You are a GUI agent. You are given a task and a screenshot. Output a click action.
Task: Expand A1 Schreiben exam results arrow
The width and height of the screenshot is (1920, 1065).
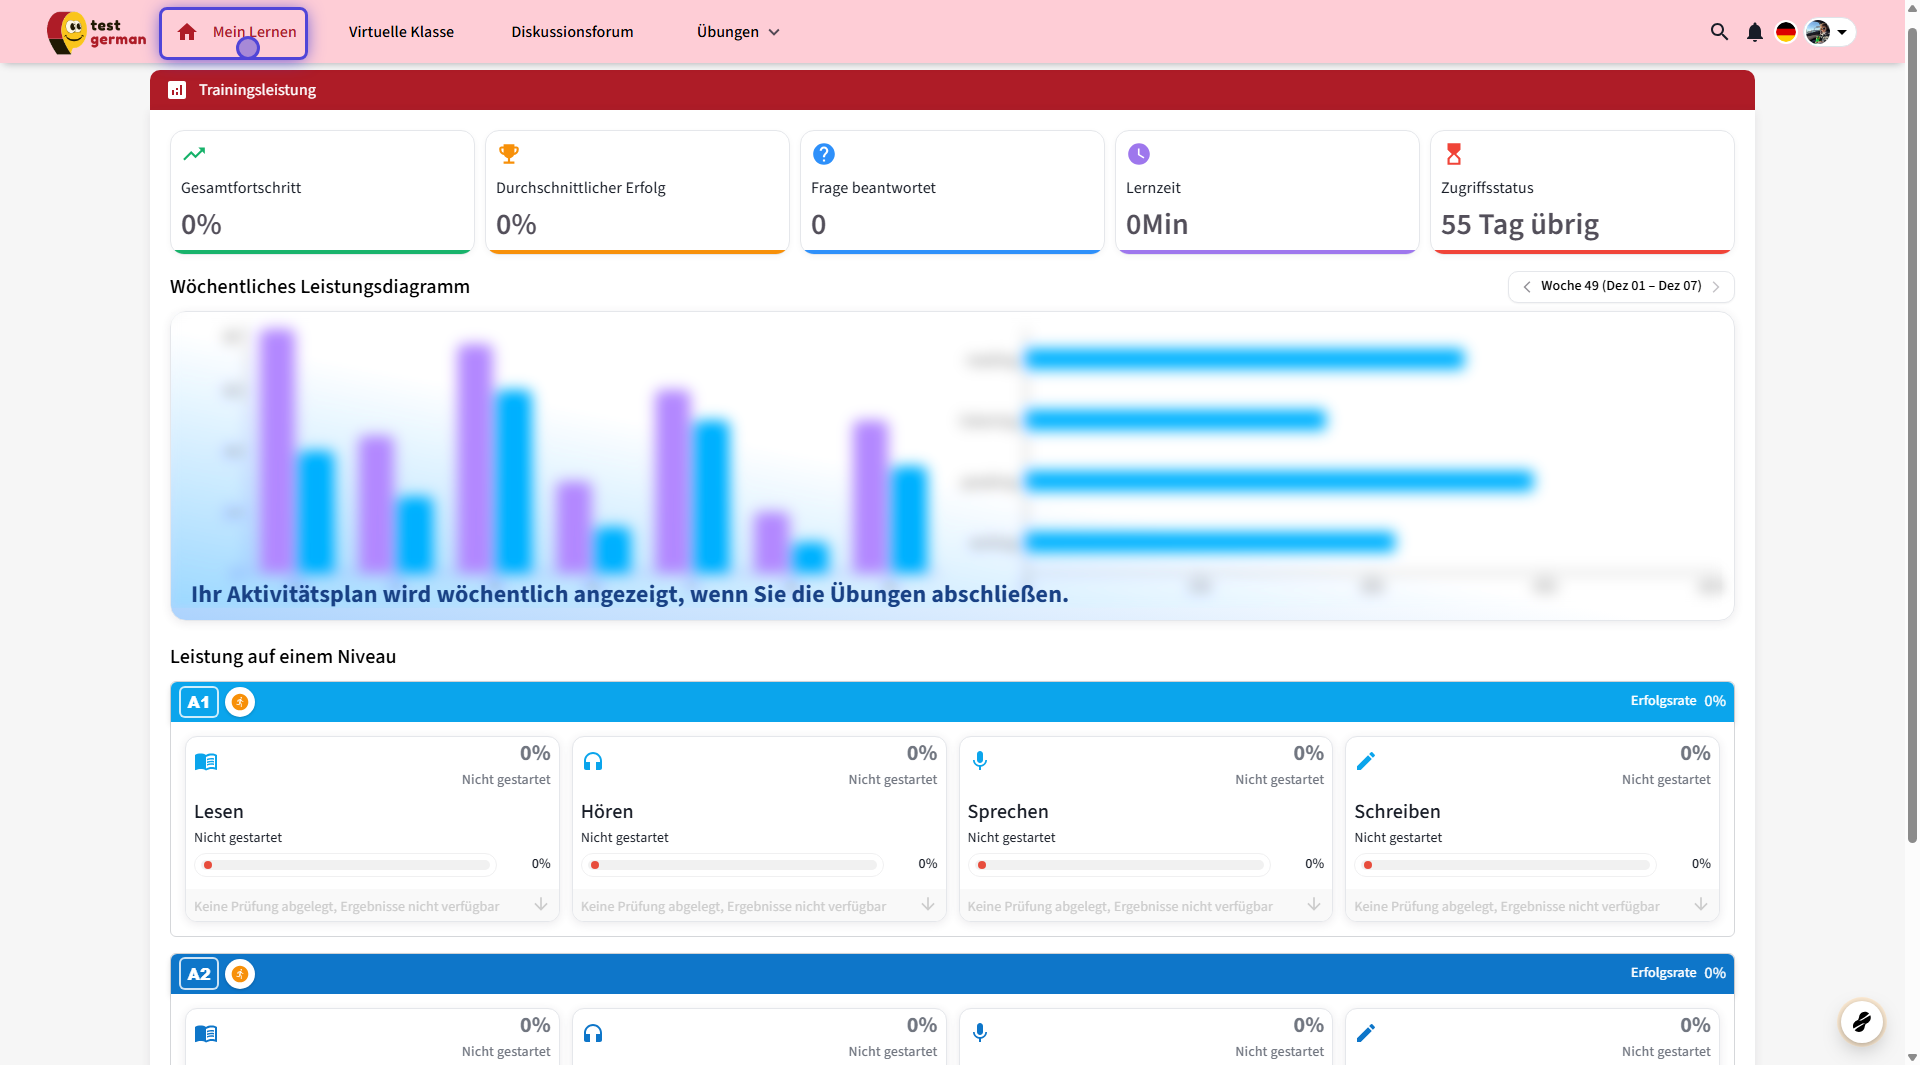pyautogui.click(x=1701, y=905)
